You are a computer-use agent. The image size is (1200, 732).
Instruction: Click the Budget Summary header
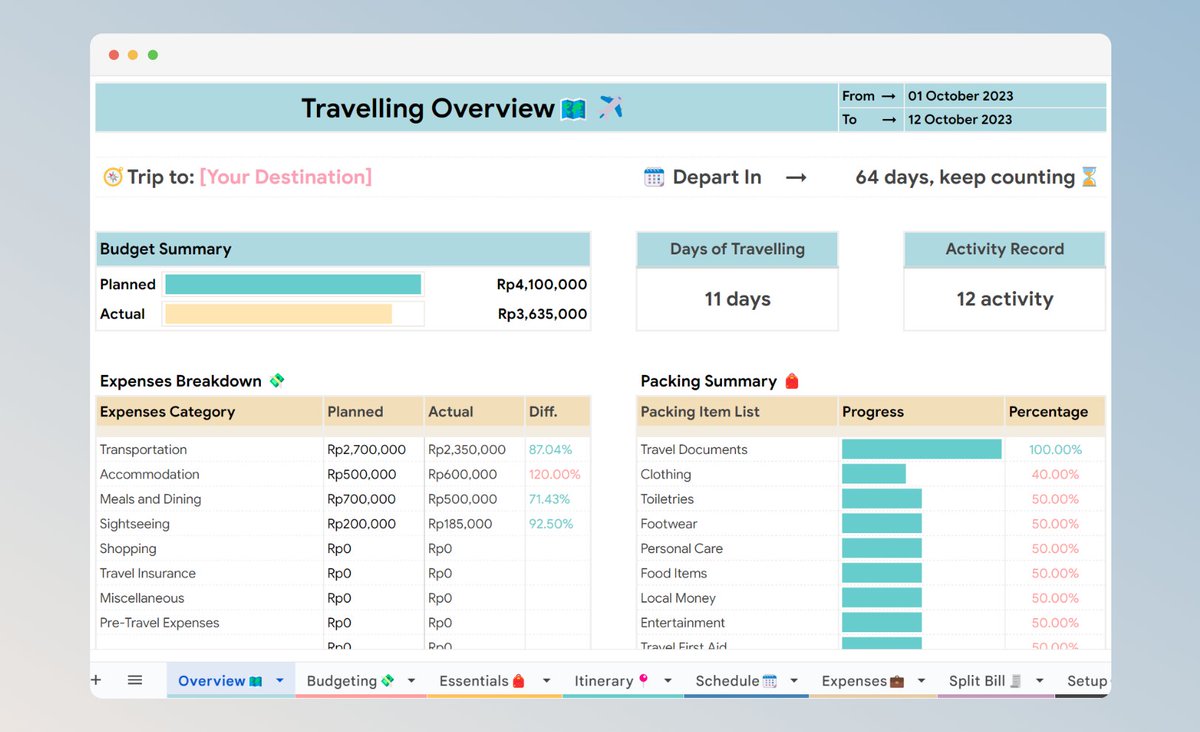(343, 249)
